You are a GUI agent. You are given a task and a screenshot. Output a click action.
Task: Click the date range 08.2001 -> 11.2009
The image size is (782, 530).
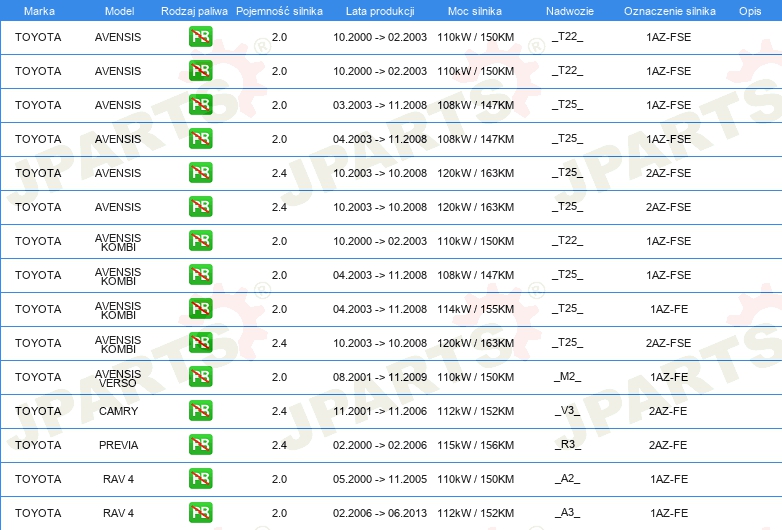(380, 377)
